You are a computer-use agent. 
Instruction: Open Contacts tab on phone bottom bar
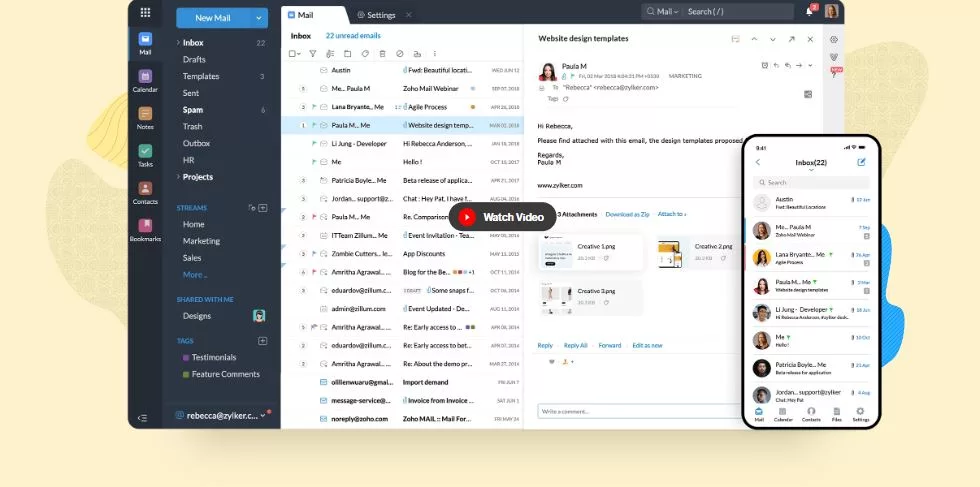811,414
